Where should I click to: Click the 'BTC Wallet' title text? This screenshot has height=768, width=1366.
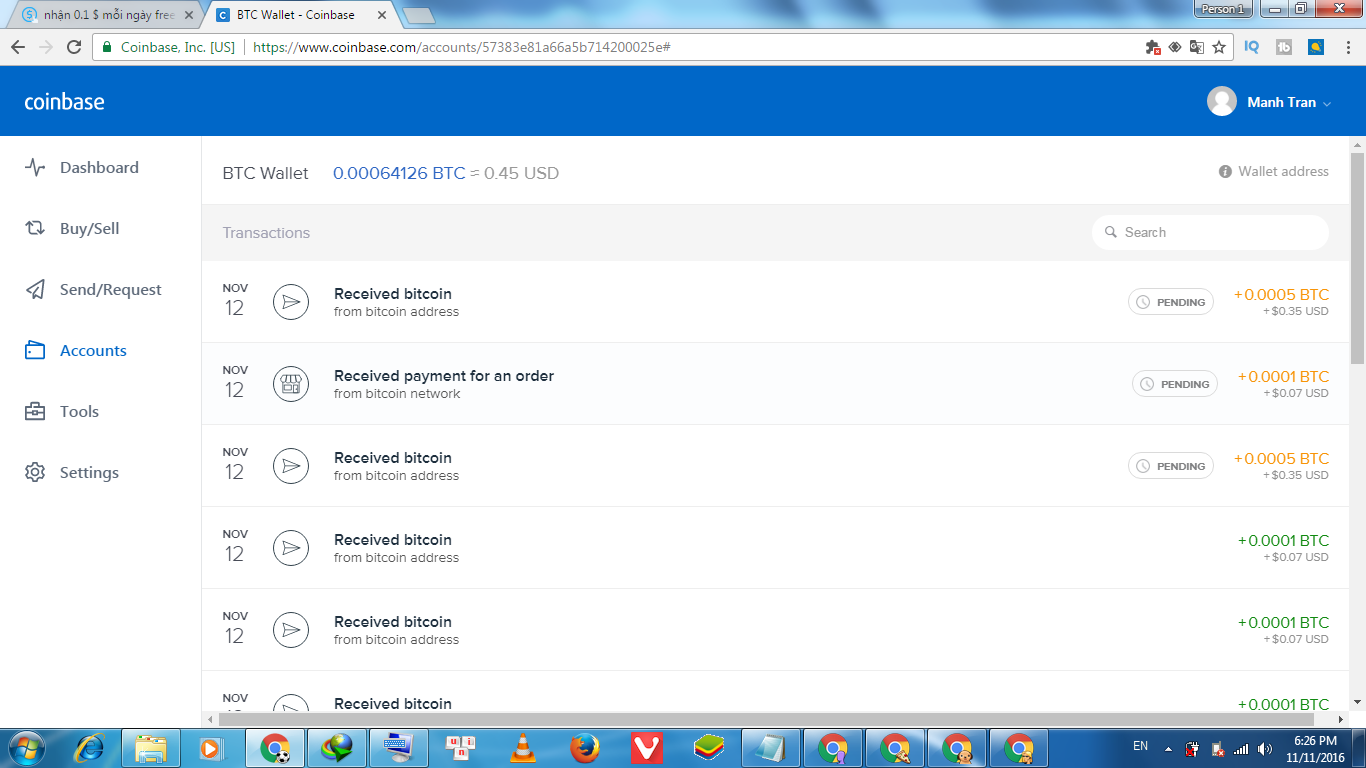(x=266, y=173)
